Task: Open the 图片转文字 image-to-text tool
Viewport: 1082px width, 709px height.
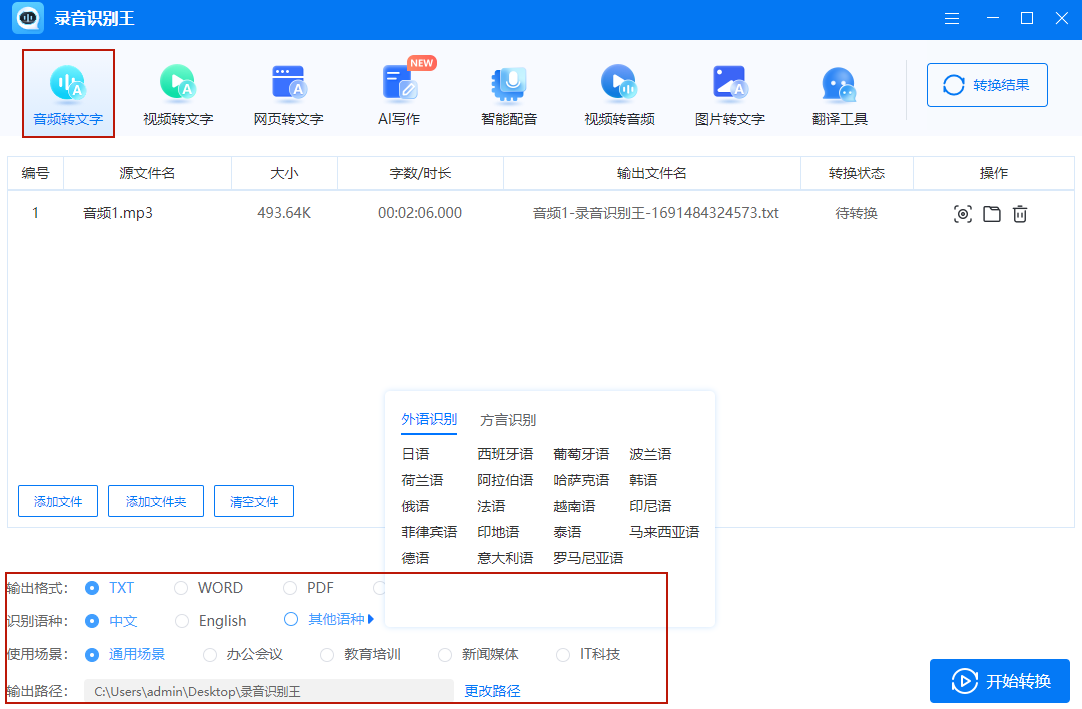Action: [730, 95]
